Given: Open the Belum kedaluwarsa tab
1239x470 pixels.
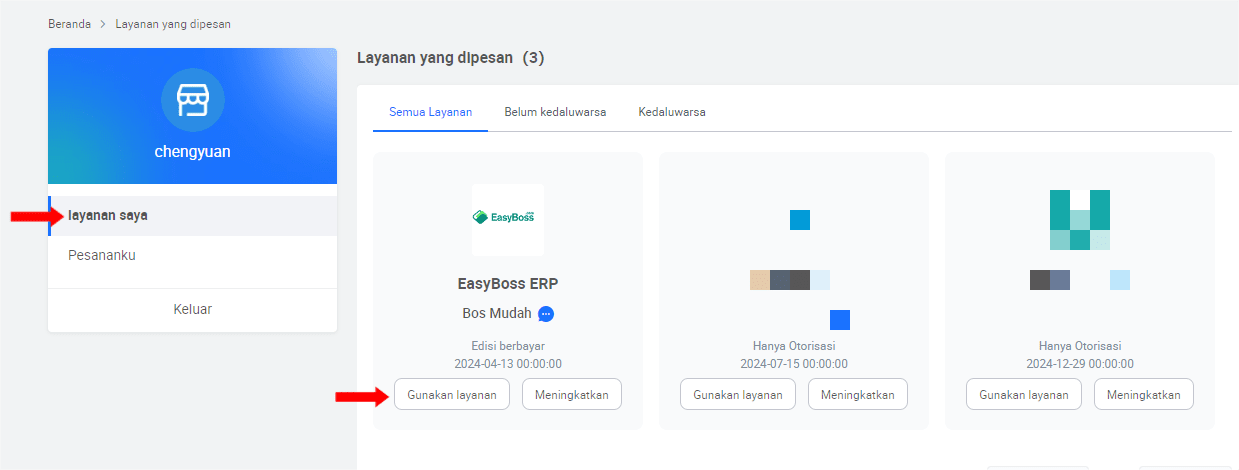Looking at the screenshot, I should 555,112.
